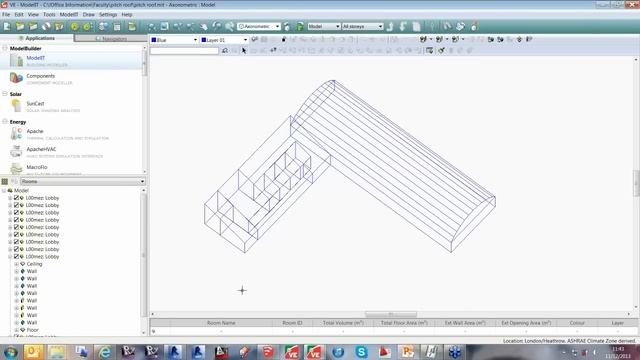Open the ModelIT menu
Image resolution: width=640 pixels, height=360 pixels.
point(69,15)
